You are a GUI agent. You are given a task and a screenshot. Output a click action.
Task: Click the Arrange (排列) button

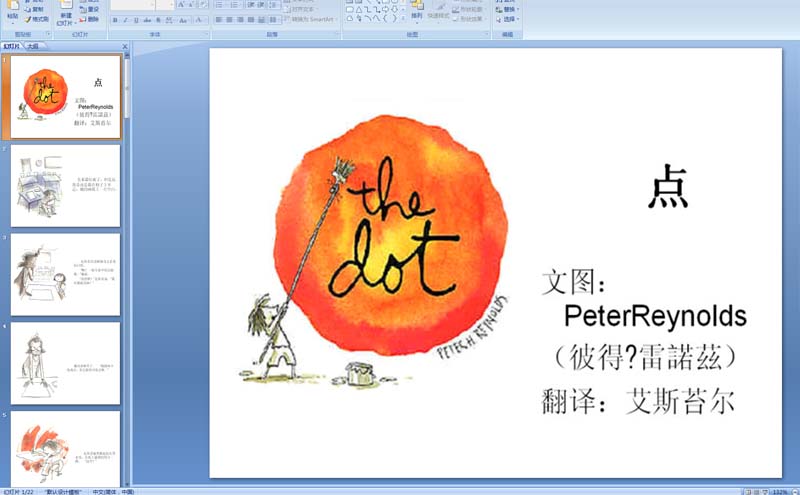click(417, 11)
